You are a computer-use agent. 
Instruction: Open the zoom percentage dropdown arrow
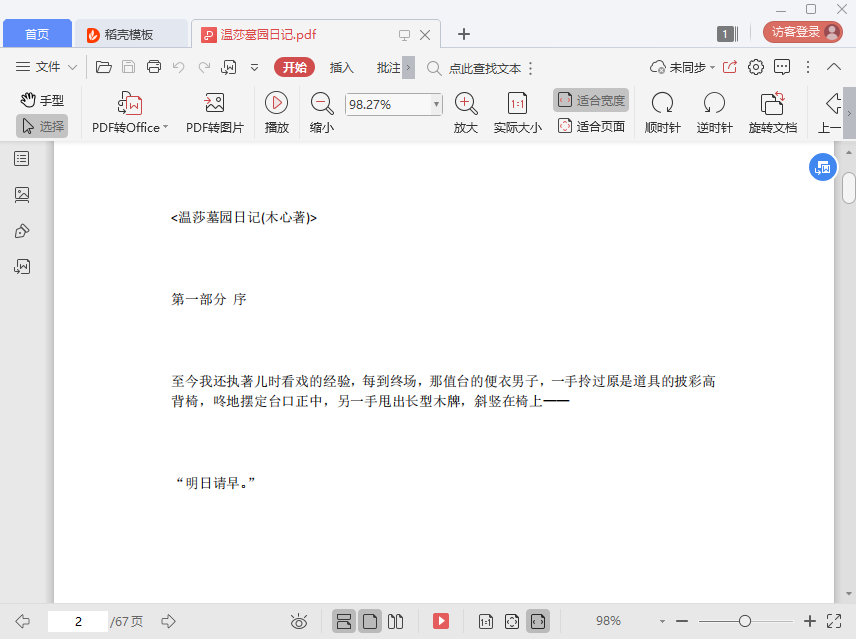tap(436, 104)
